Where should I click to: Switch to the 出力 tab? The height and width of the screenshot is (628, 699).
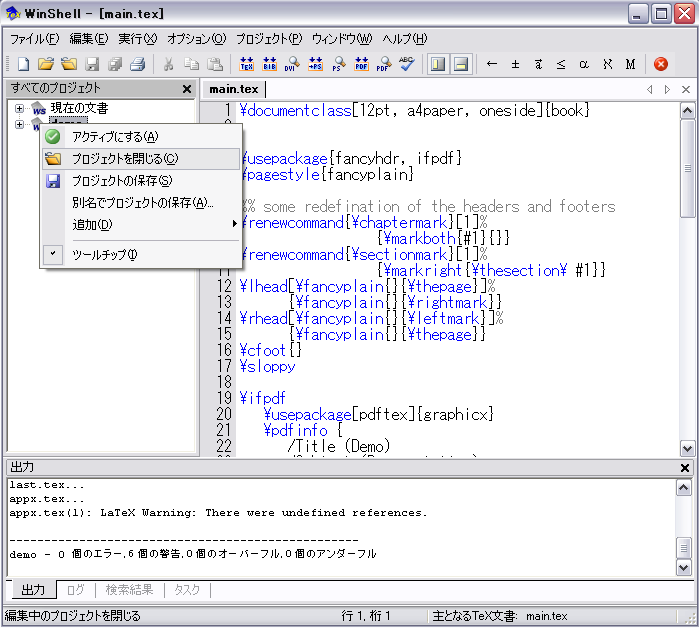coord(33,590)
